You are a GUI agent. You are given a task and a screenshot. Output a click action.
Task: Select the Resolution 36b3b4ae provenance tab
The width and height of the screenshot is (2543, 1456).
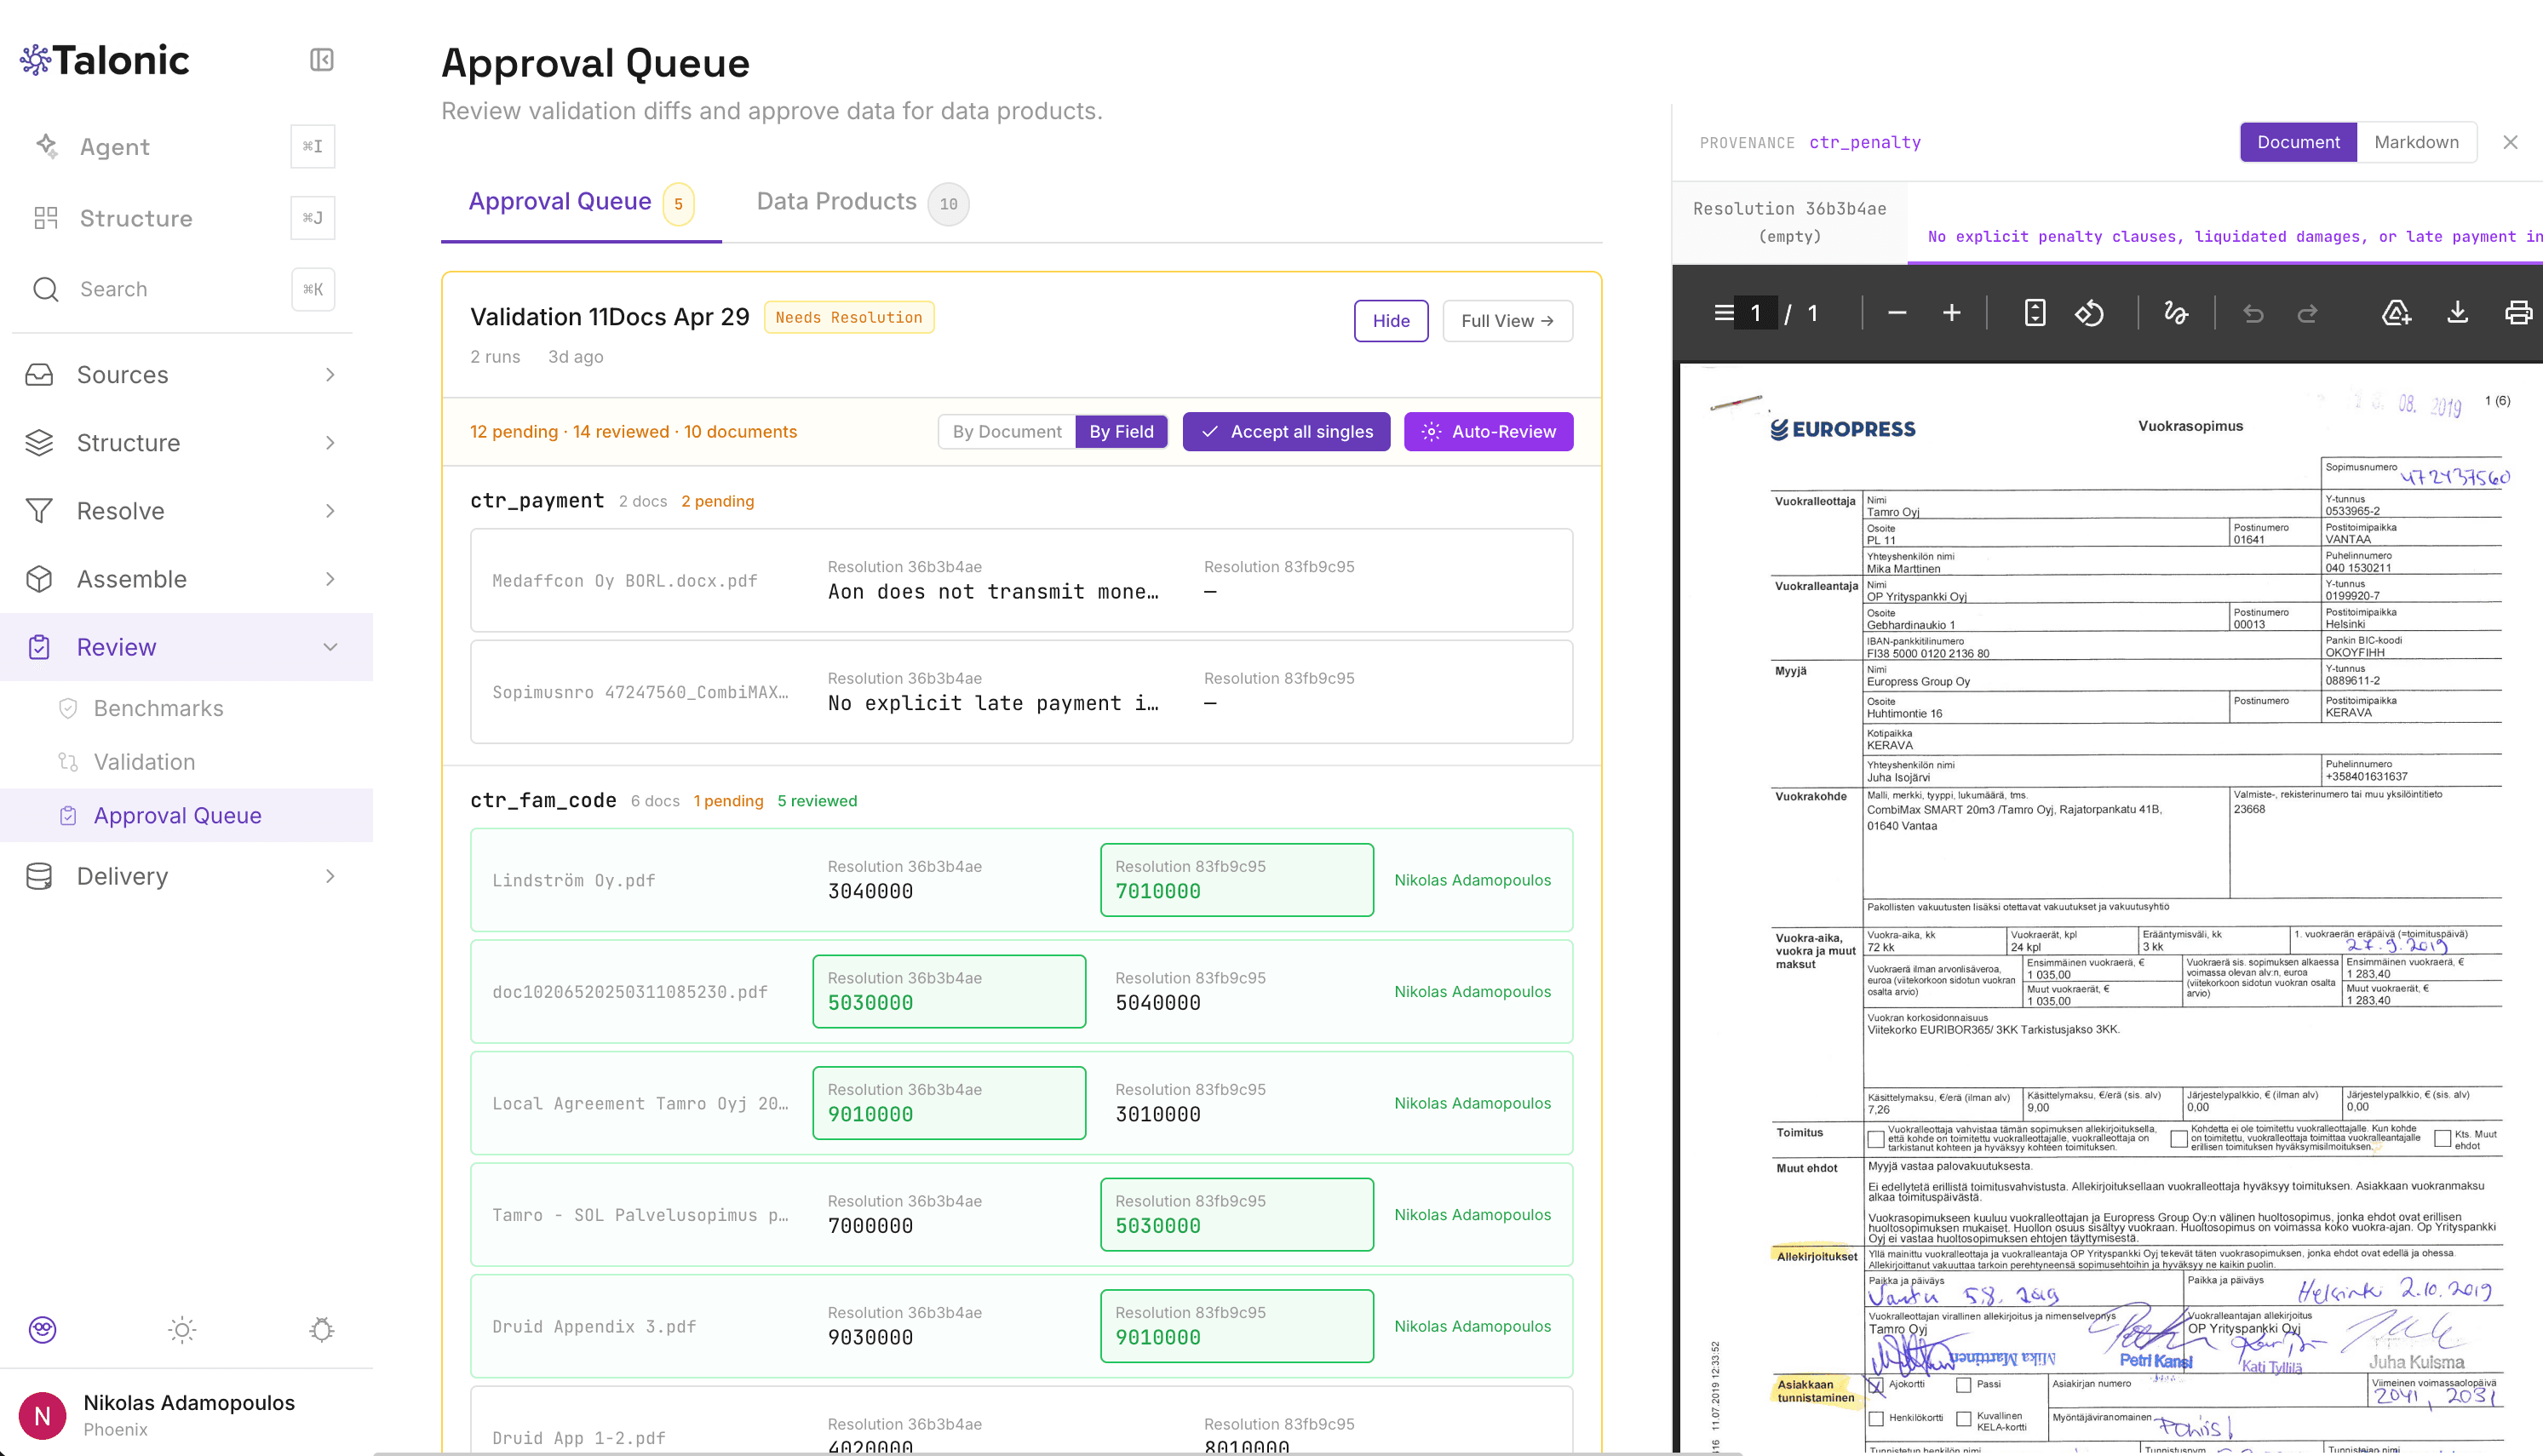tap(1789, 222)
